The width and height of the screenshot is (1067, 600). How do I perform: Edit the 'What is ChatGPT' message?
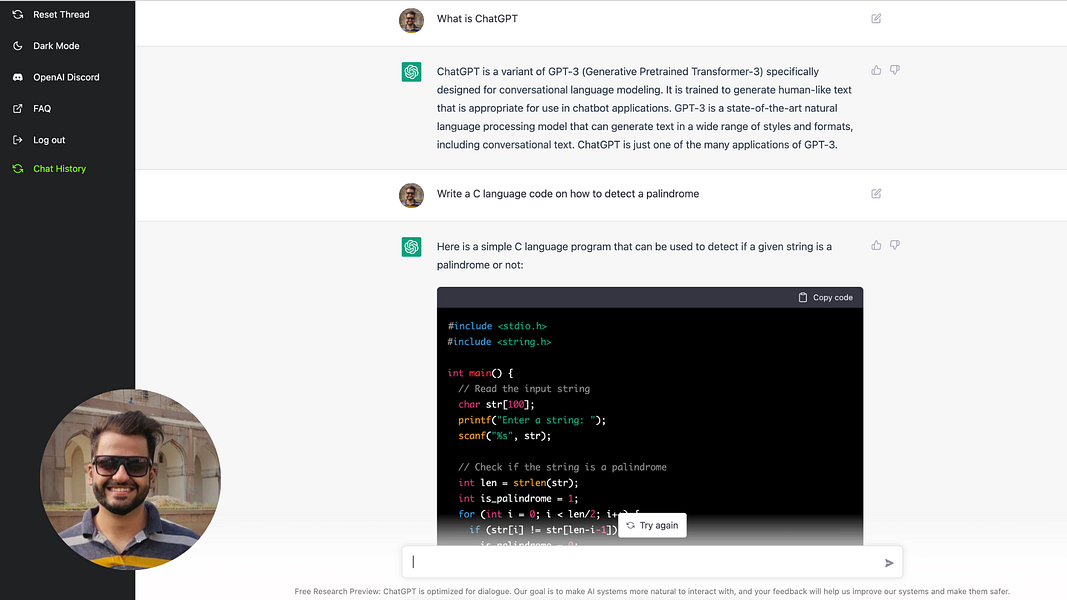[x=876, y=18]
